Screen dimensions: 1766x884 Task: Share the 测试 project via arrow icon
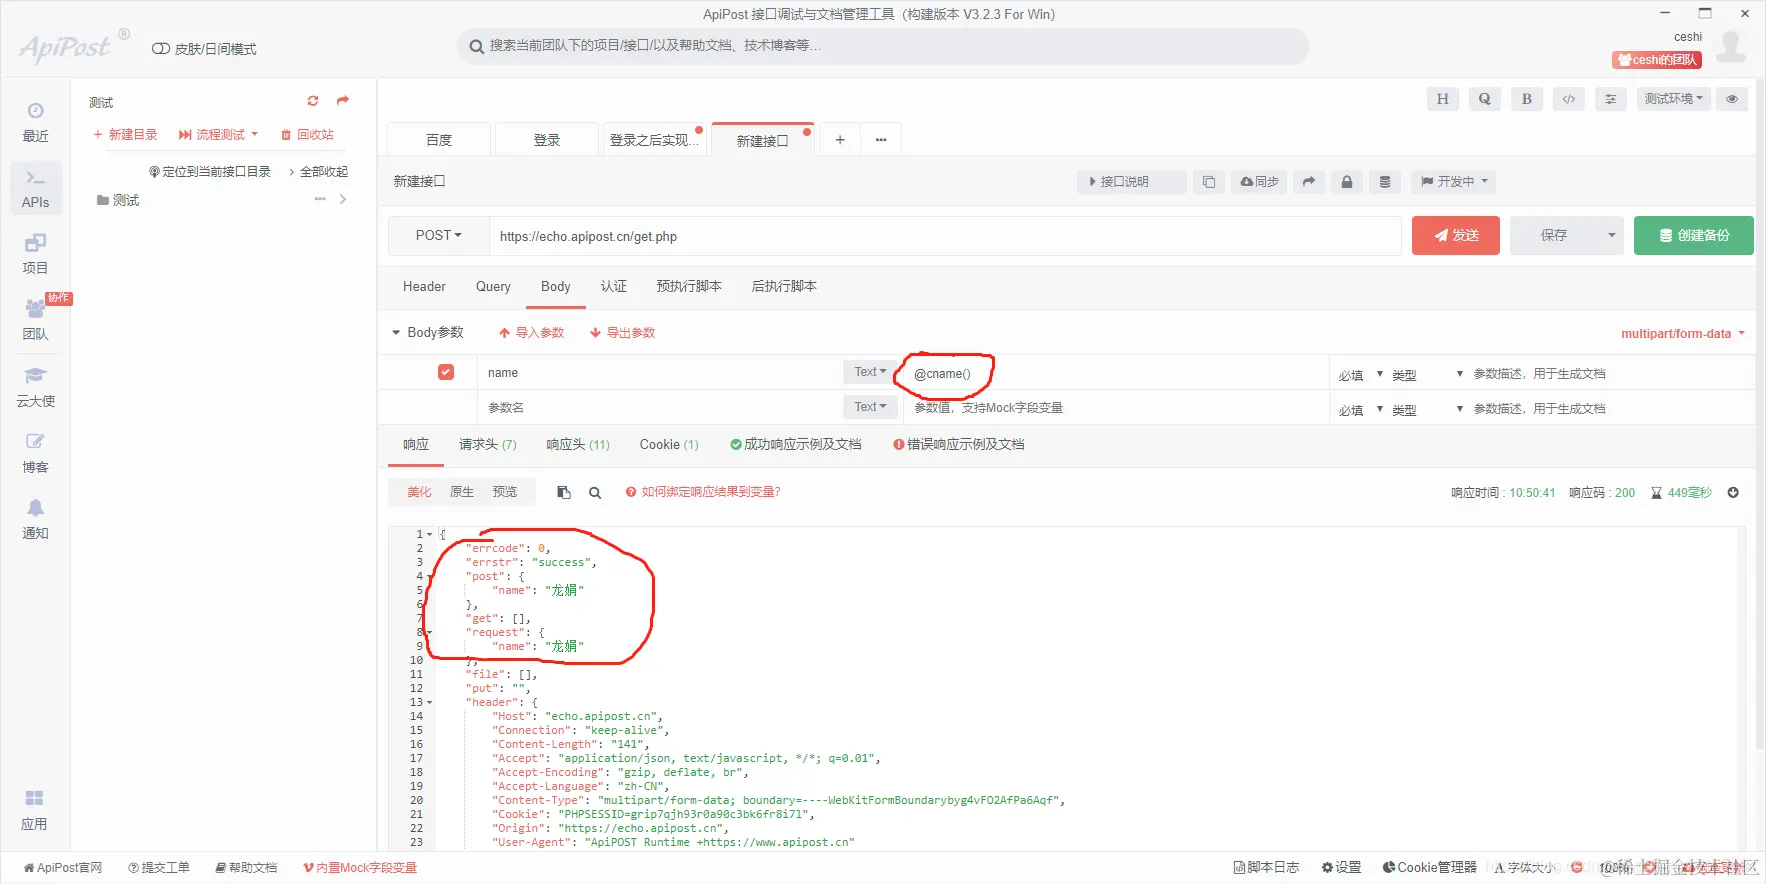click(x=343, y=101)
